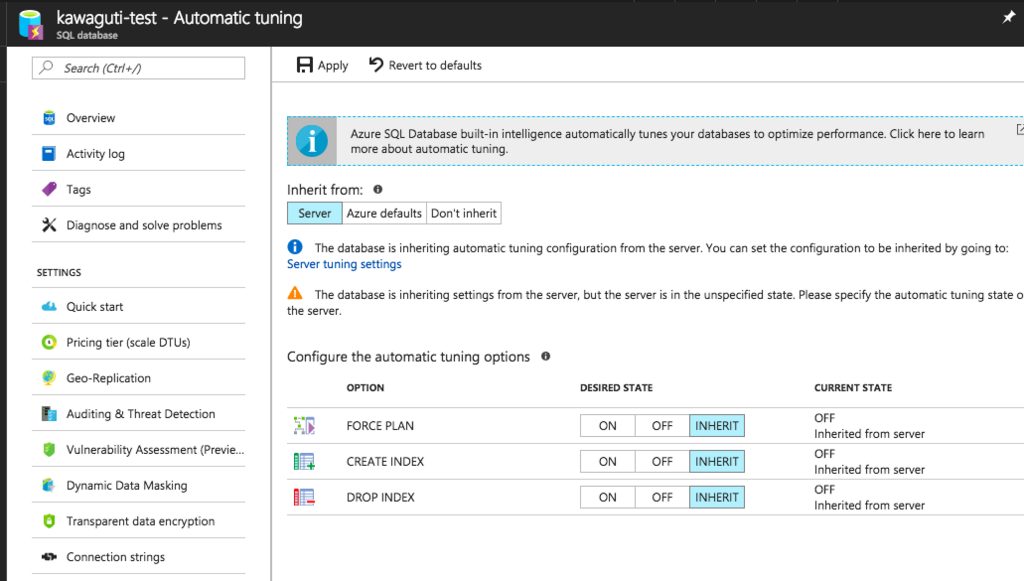Click the Geo-Replication globe icon
The image size is (1024, 581).
point(49,378)
